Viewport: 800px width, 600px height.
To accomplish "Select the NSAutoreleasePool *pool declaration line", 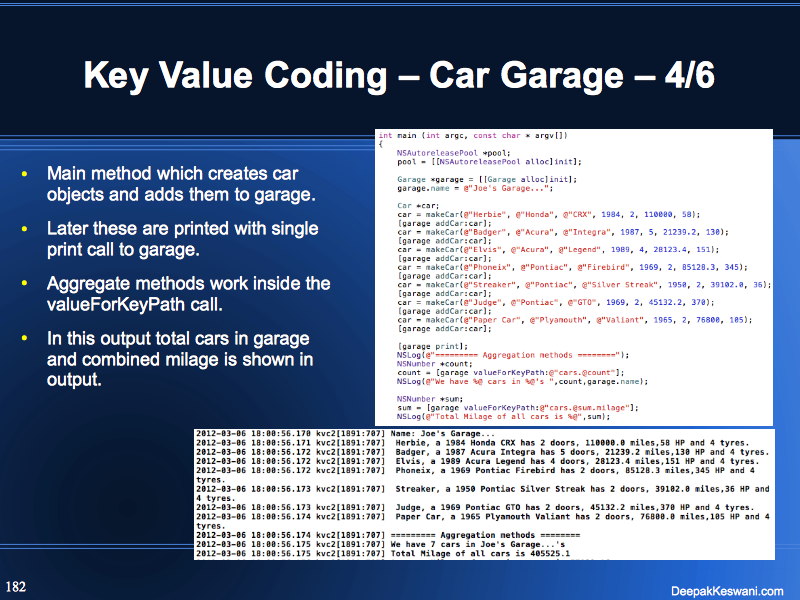I will pos(450,152).
